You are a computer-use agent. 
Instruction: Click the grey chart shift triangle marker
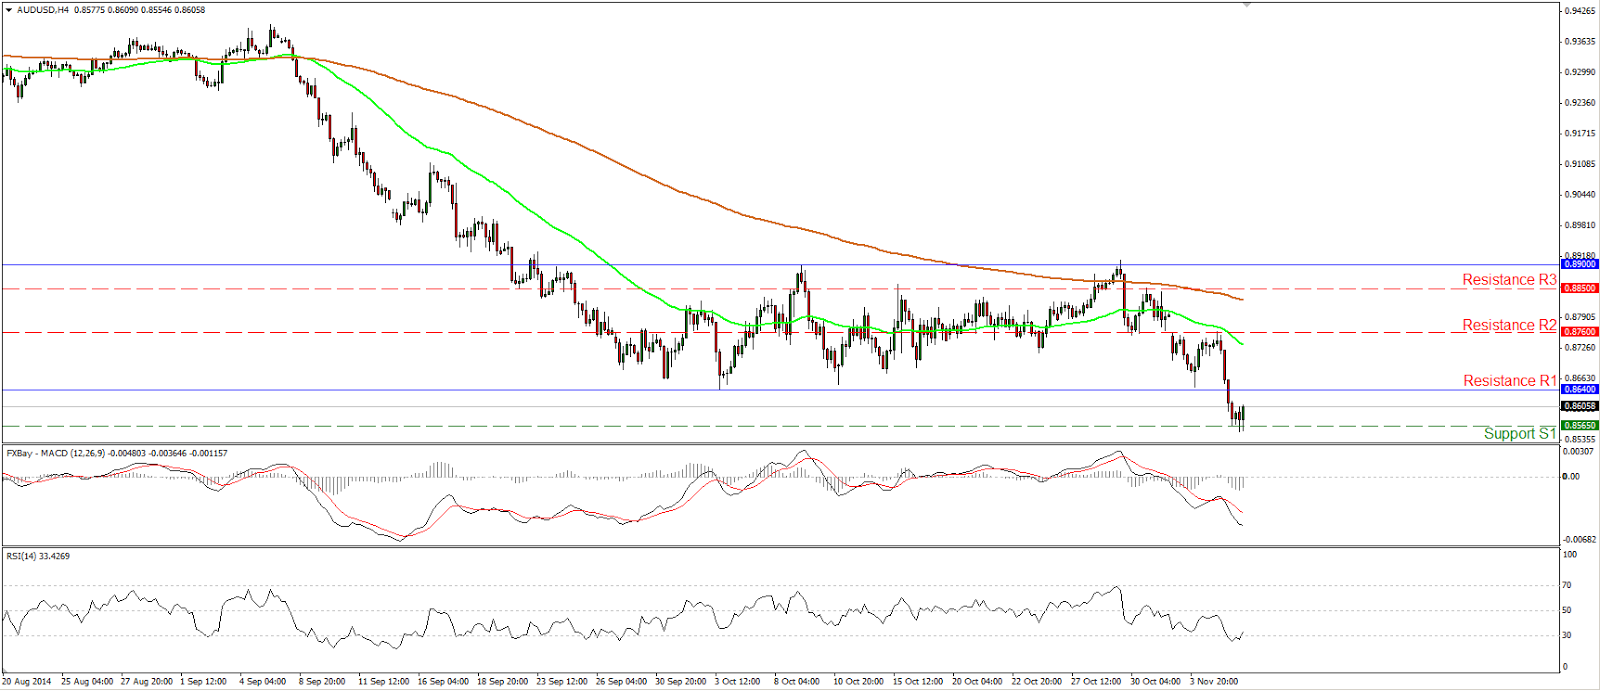click(1247, 5)
